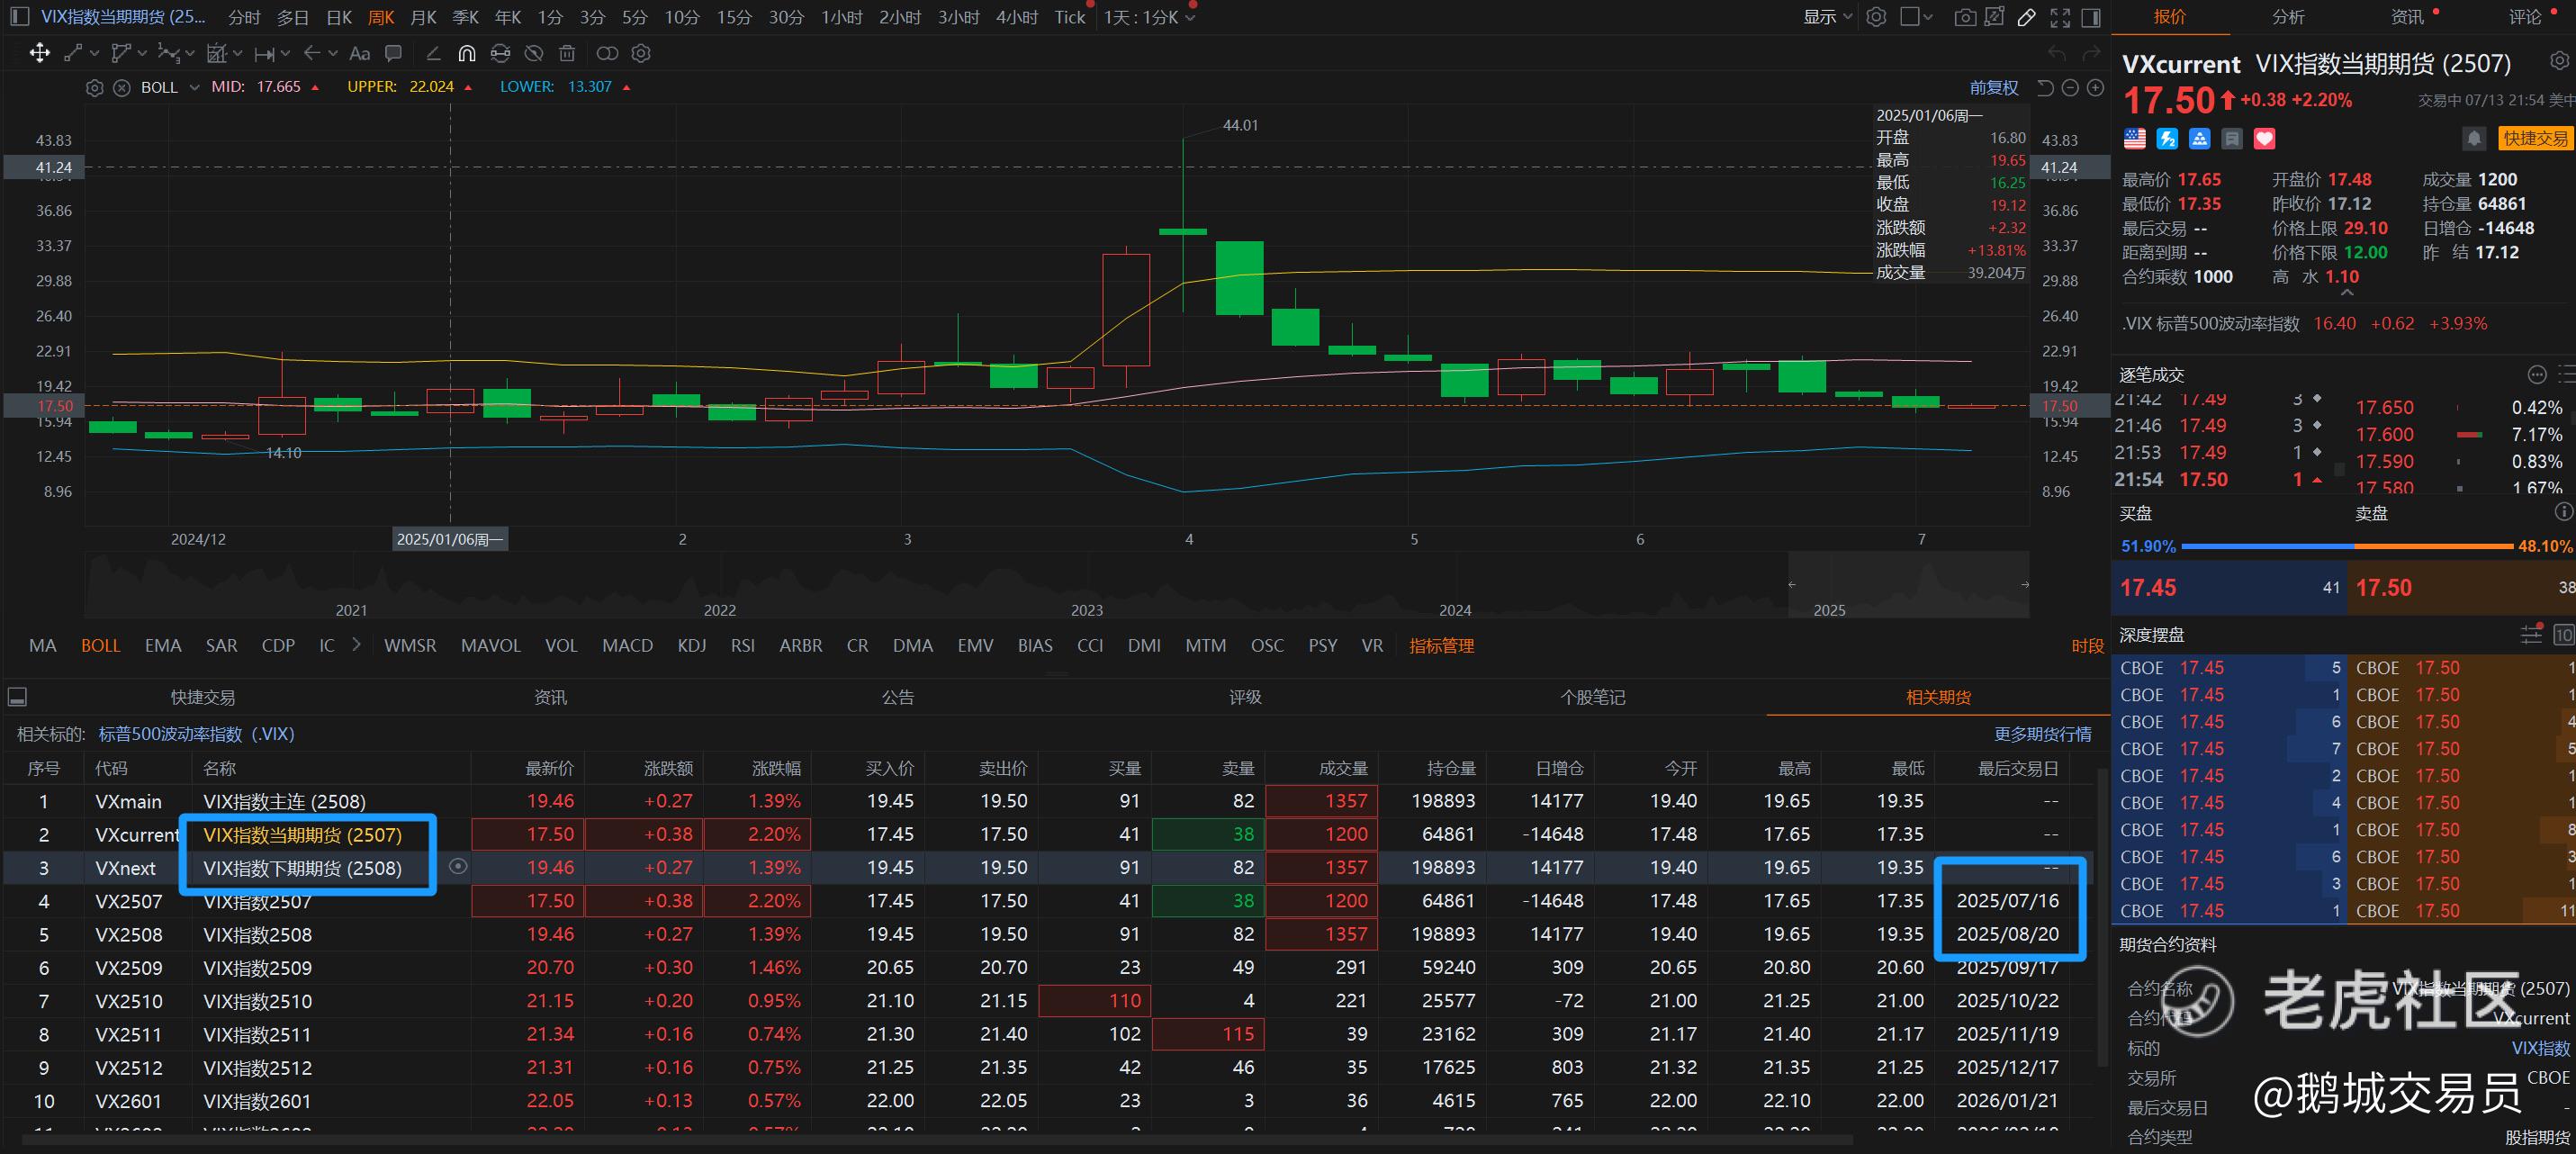The image size is (2576, 1154).
Task: Click orange 快捷交易 button
Action: click(x=2535, y=139)
